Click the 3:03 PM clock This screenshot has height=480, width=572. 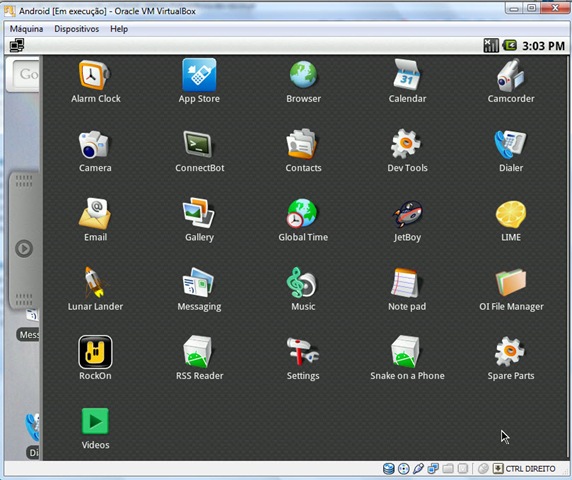543,46
